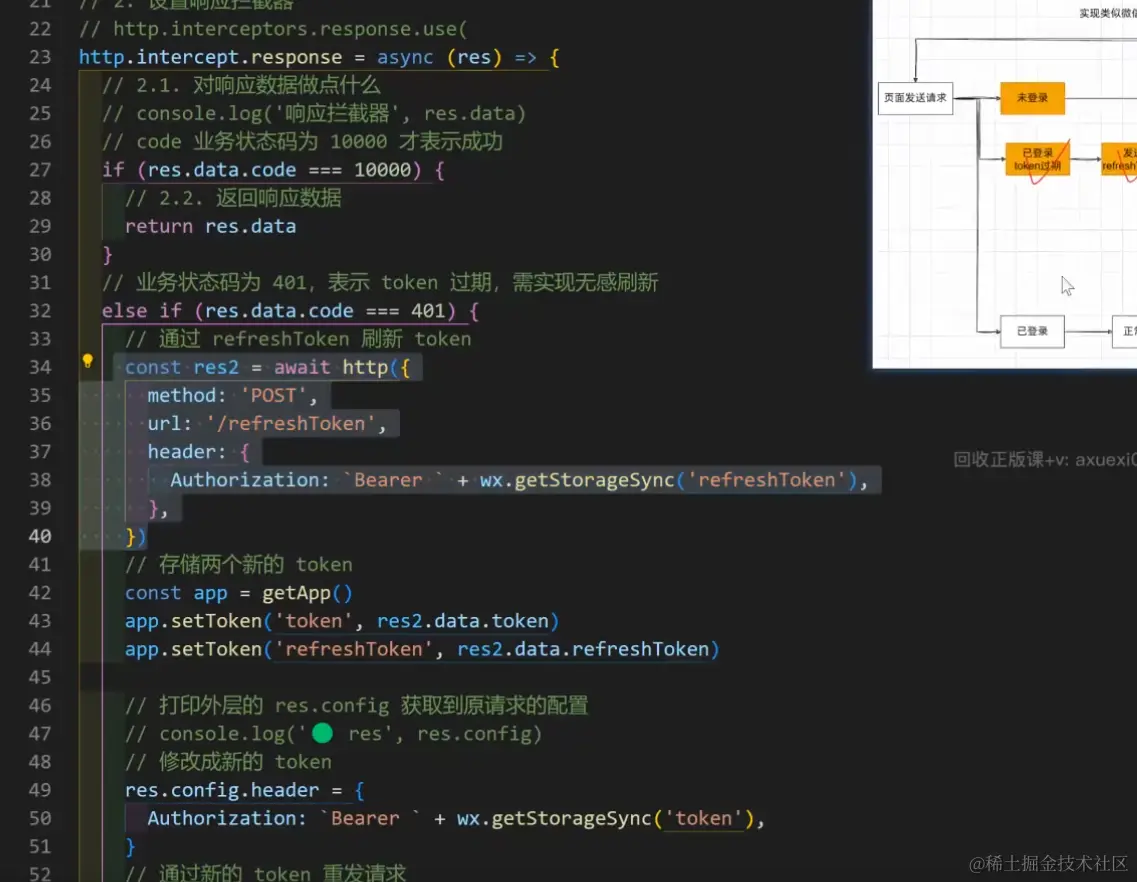Screen dimensions: 1137x882
Task: Click the comment '// 2.2. 返回响应数据'
Action: (233, 198)
